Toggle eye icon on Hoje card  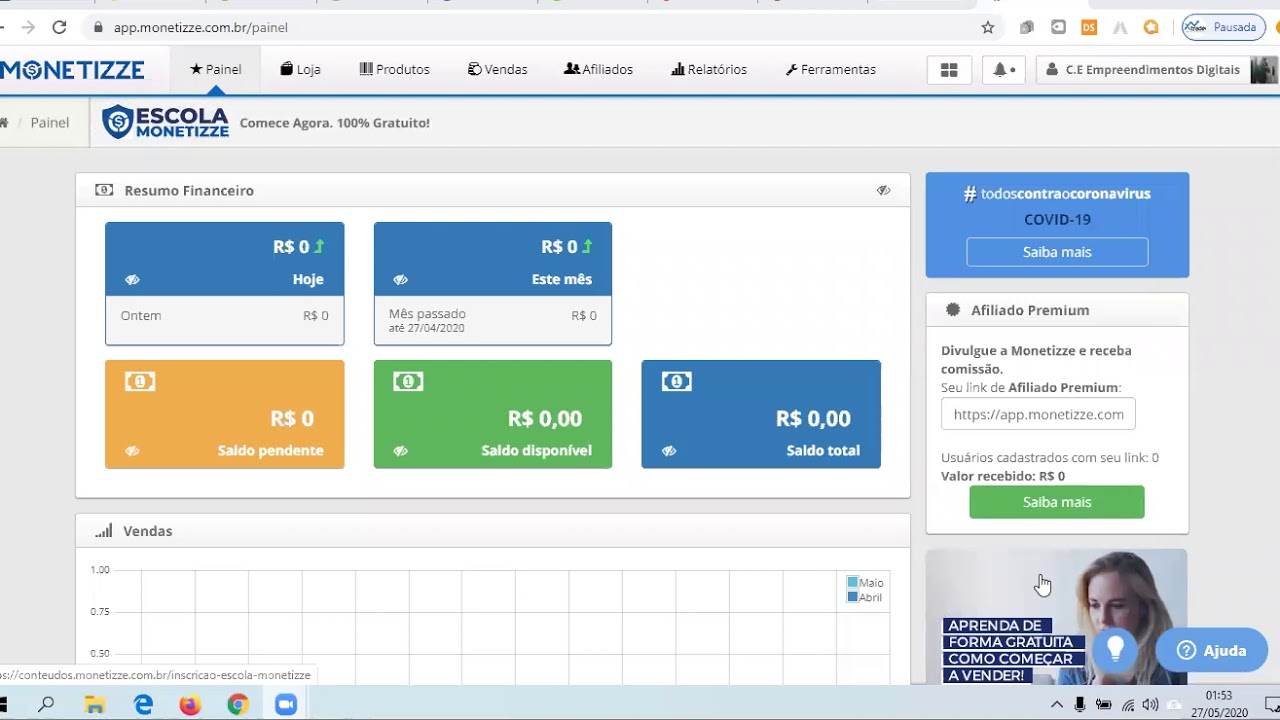(x=132, y=280)
